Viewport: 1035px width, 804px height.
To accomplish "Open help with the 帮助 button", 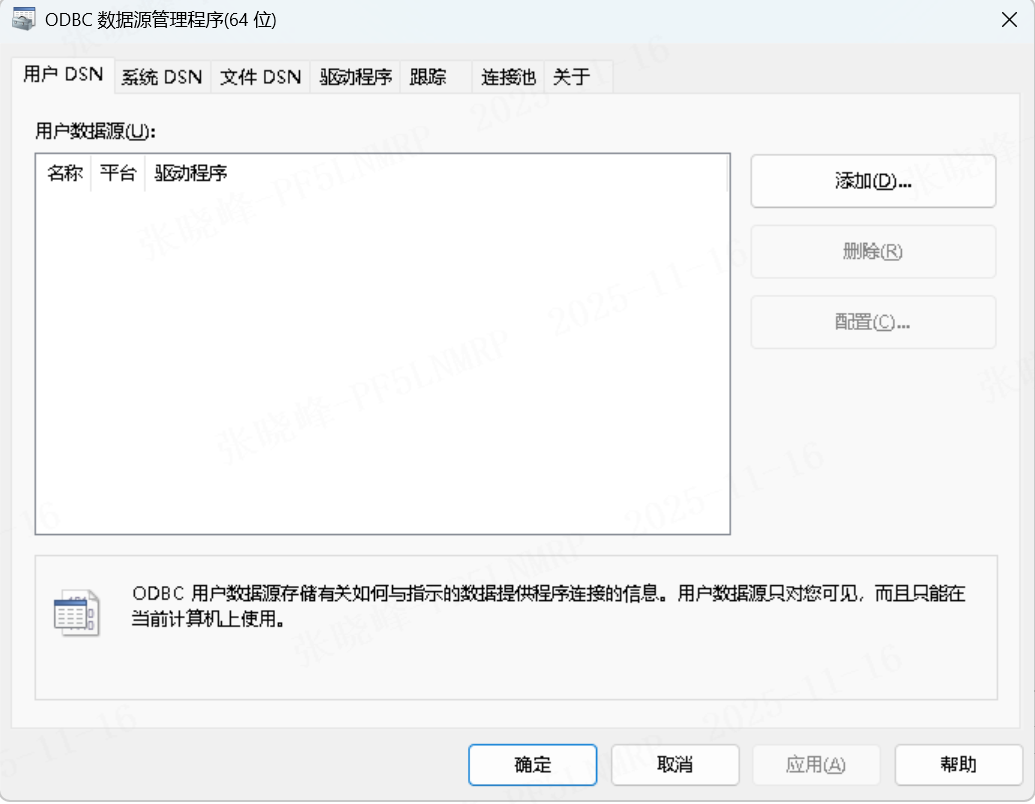I will (958, 765).
